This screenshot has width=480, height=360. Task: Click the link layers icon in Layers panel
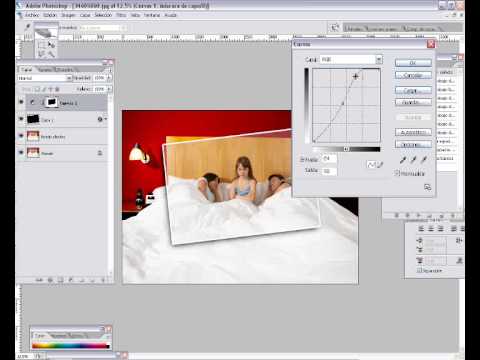39,280
